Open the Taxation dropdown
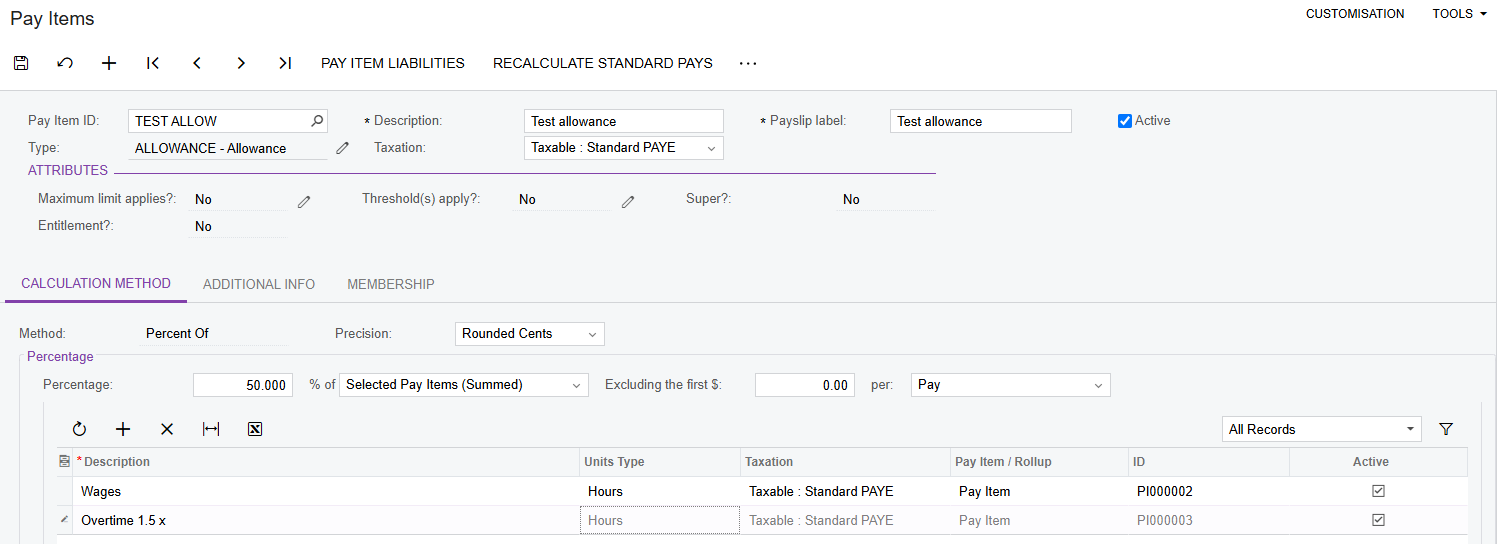Image resolution: width=1498 pixels, height=544 pixels. coord(623,148)
